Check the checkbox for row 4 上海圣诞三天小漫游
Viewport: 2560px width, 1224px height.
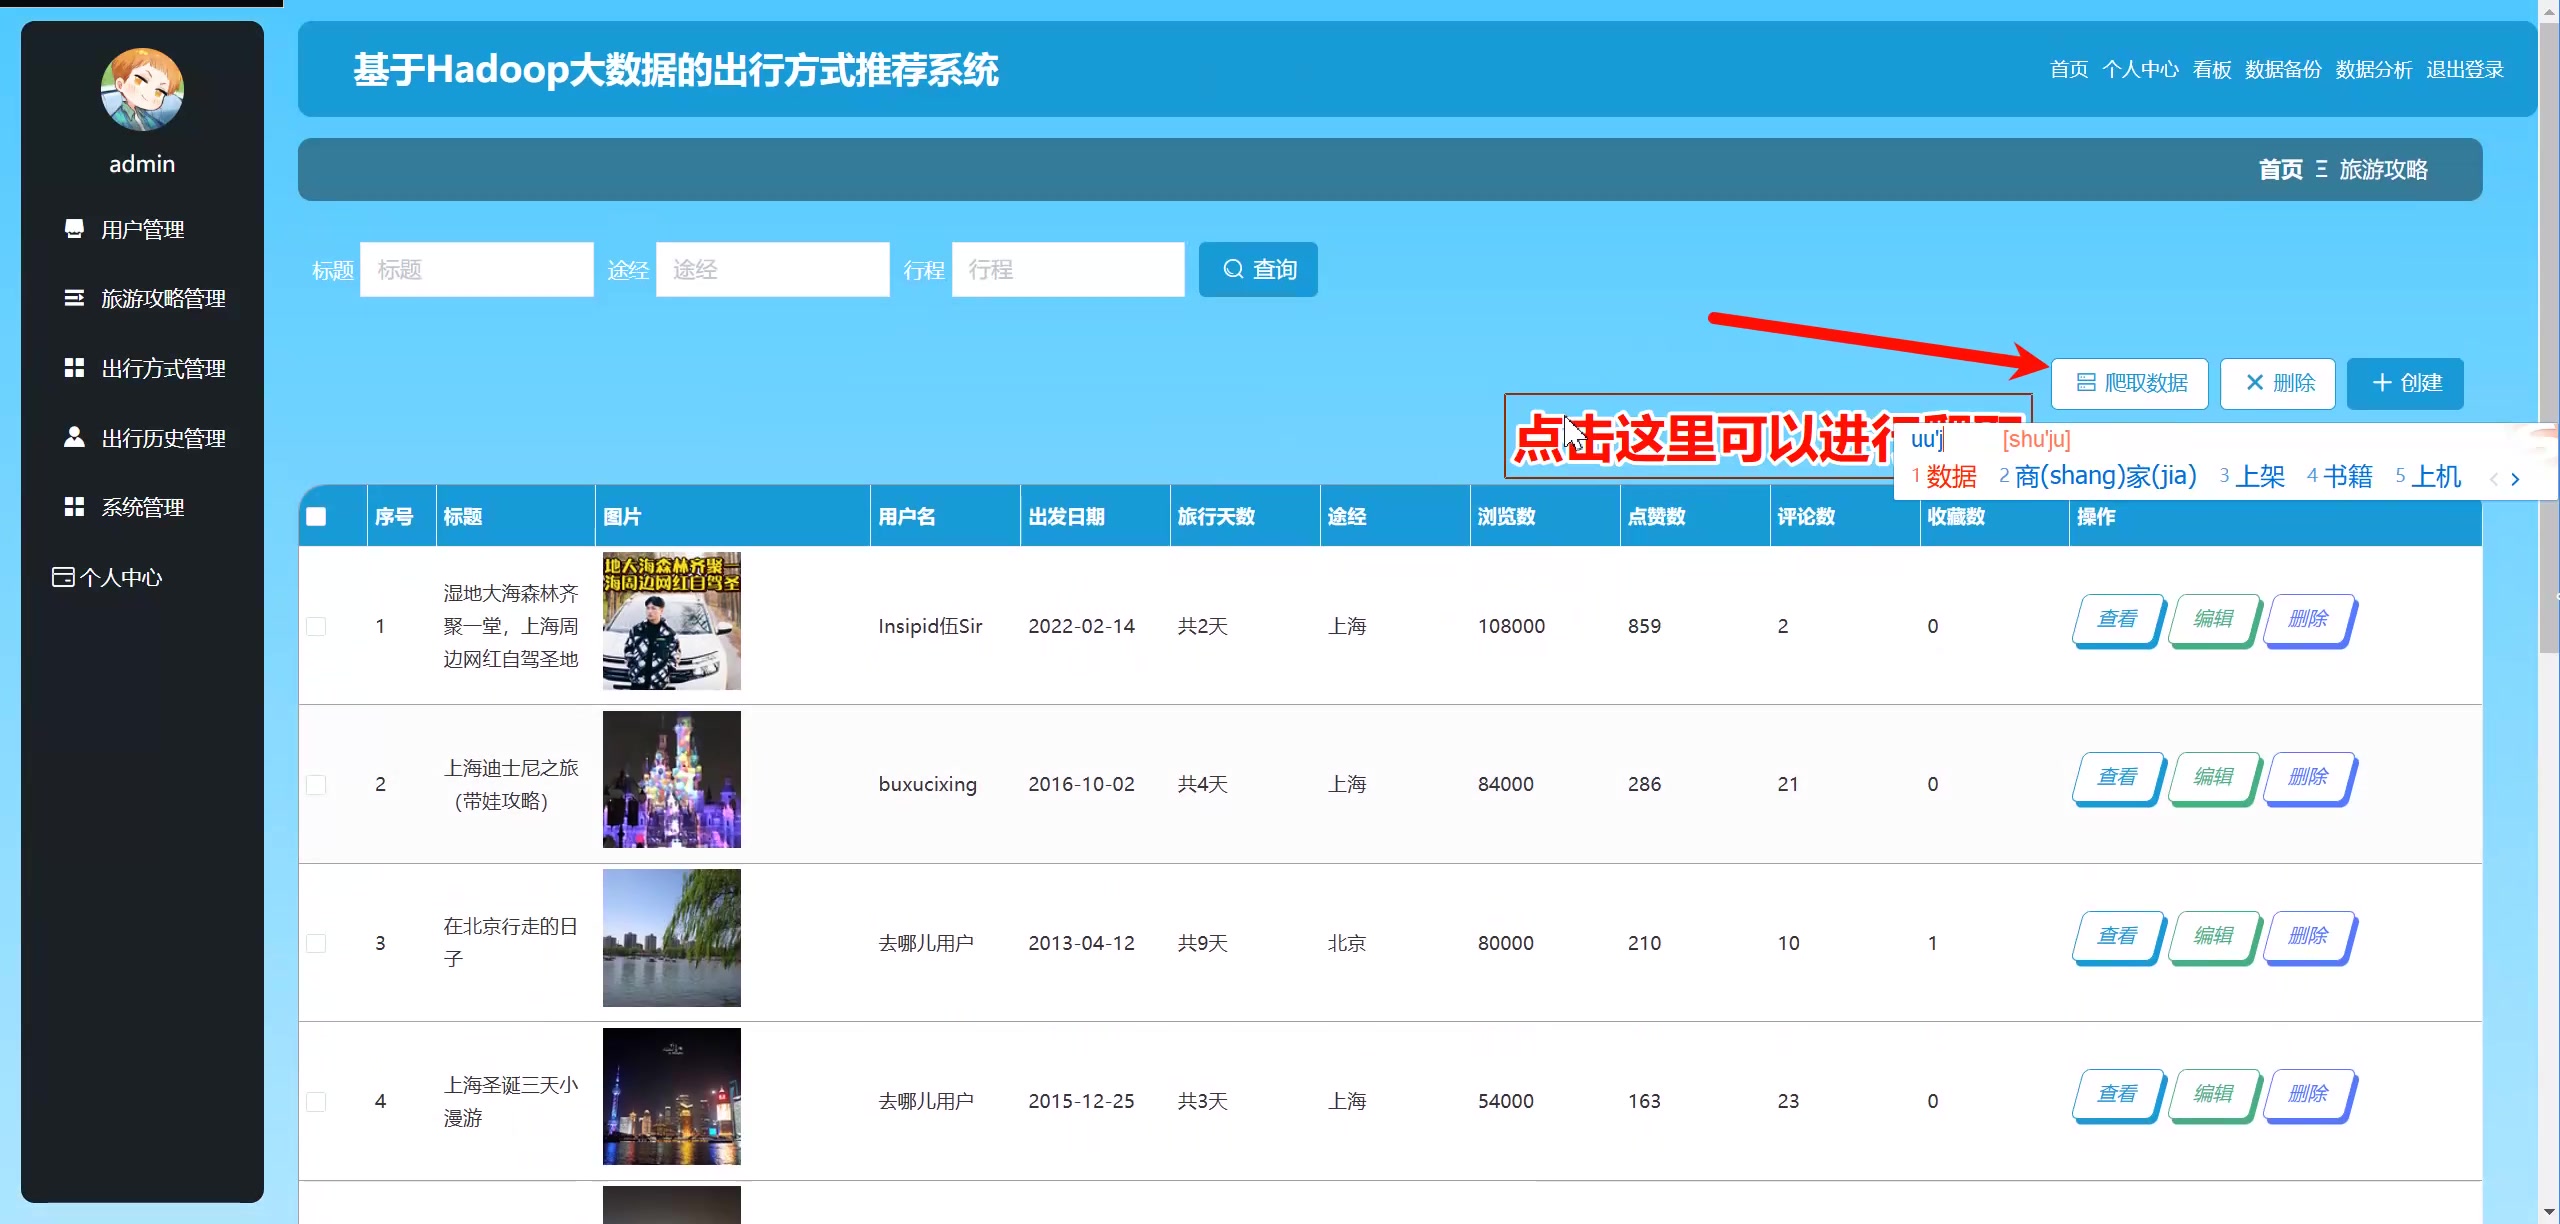pos(316,1101)
